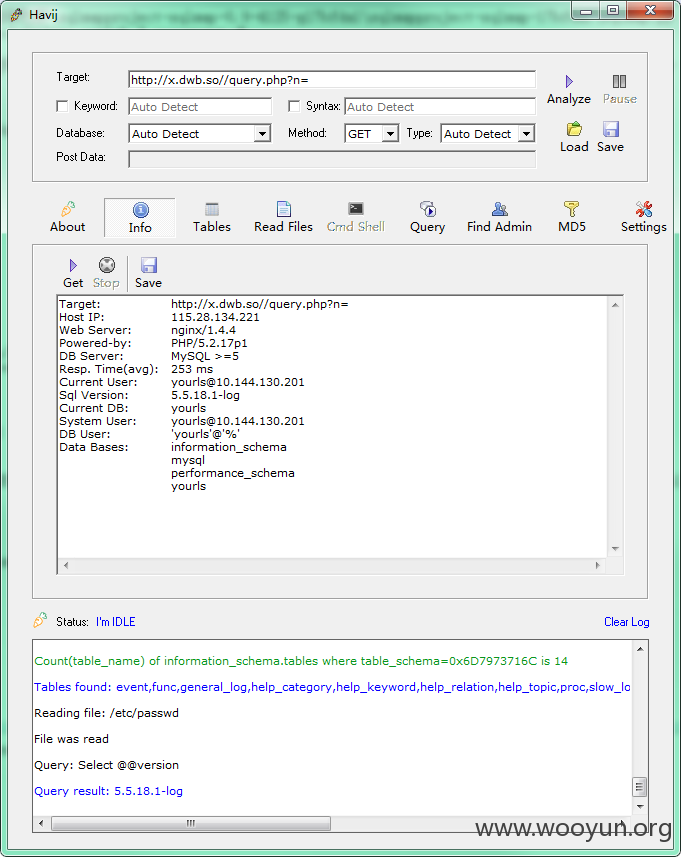Enable the Syntax checkbox

(294, 106)
